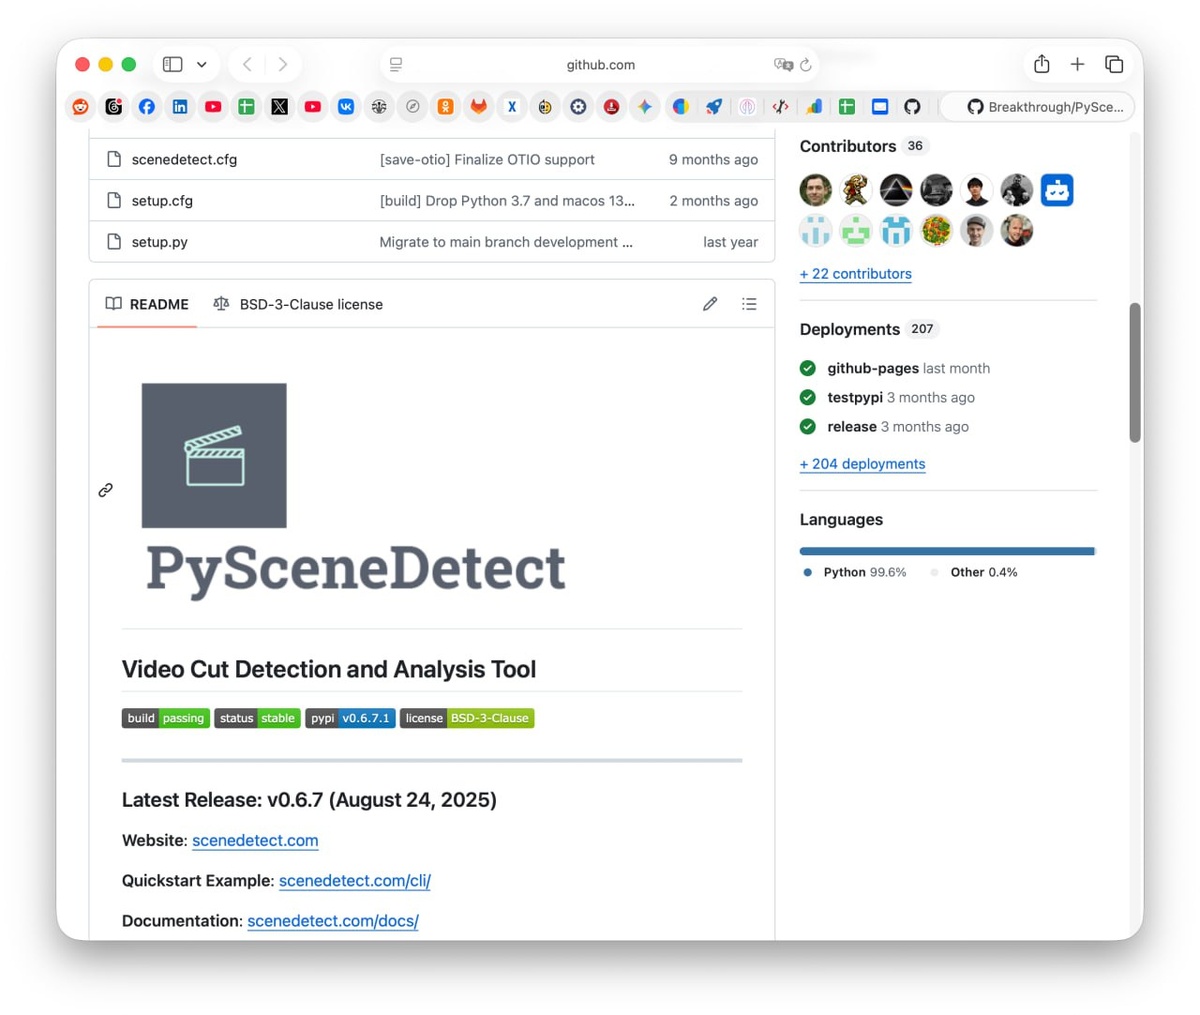Open the setup.py file
The image size is (1200, 1015).
pyautogui.click(x=160, y=242)
